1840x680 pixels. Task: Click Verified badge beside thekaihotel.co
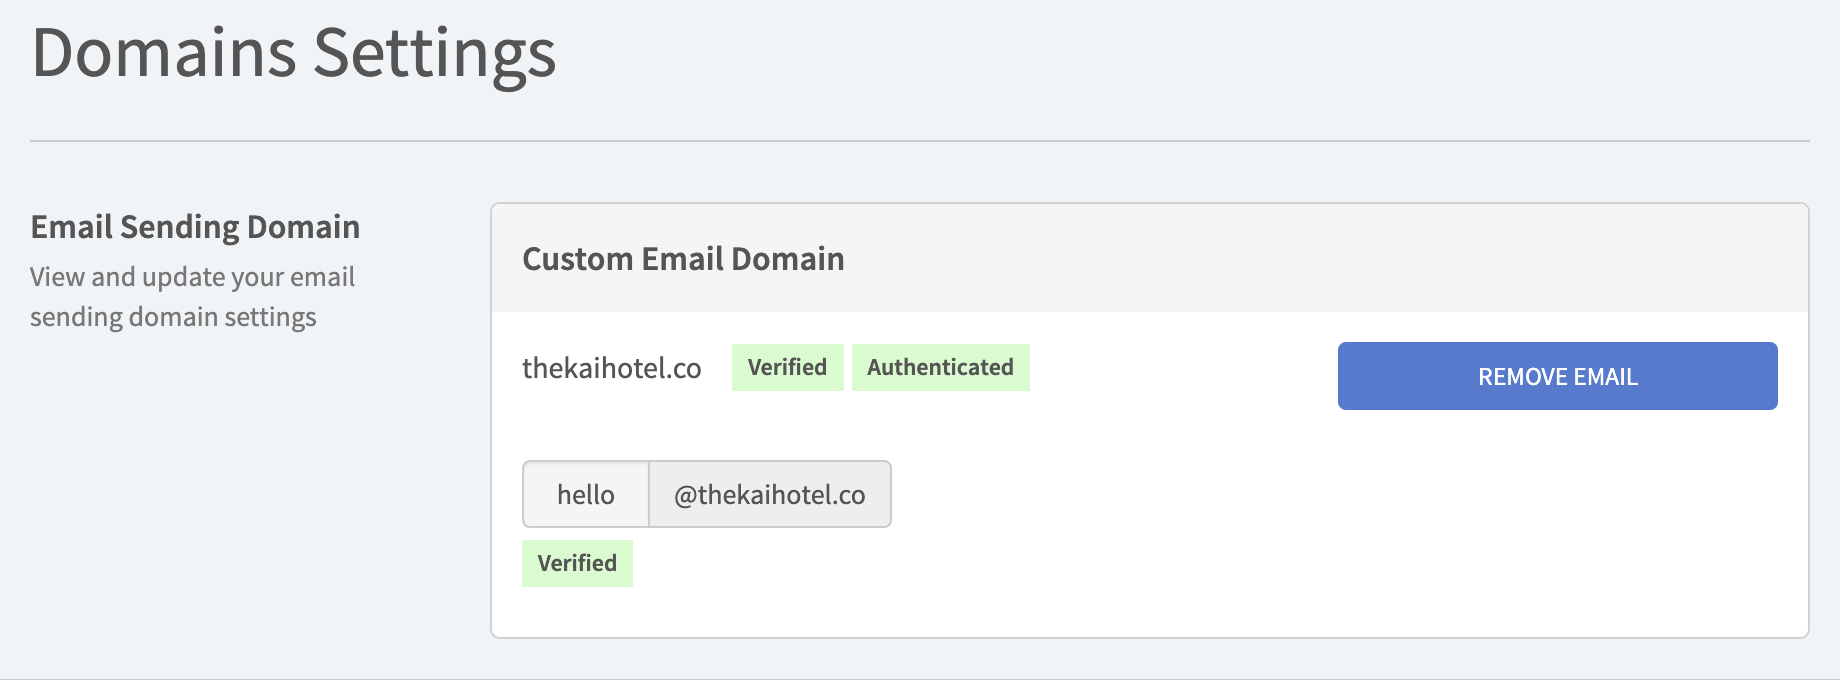(787, 367)
